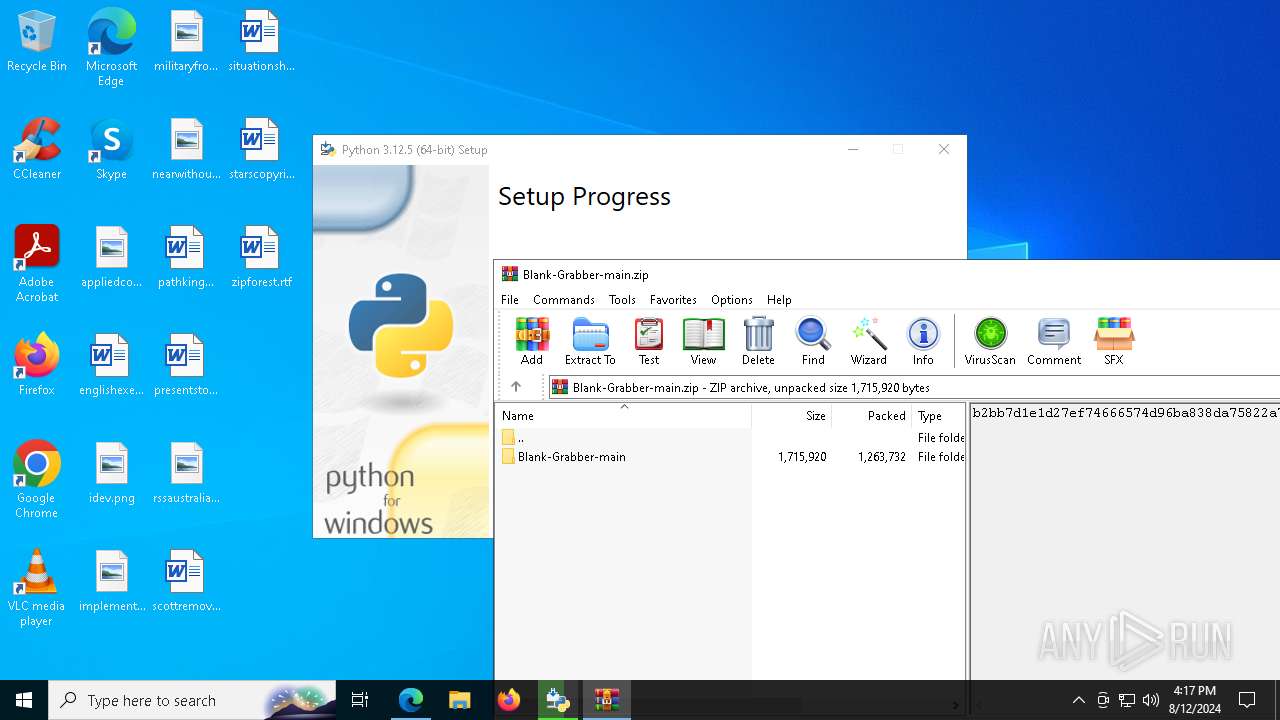Select the nearwithou... image file icon
The width and height of the screenshot is (1280, 720).
[x=186, y=150]
